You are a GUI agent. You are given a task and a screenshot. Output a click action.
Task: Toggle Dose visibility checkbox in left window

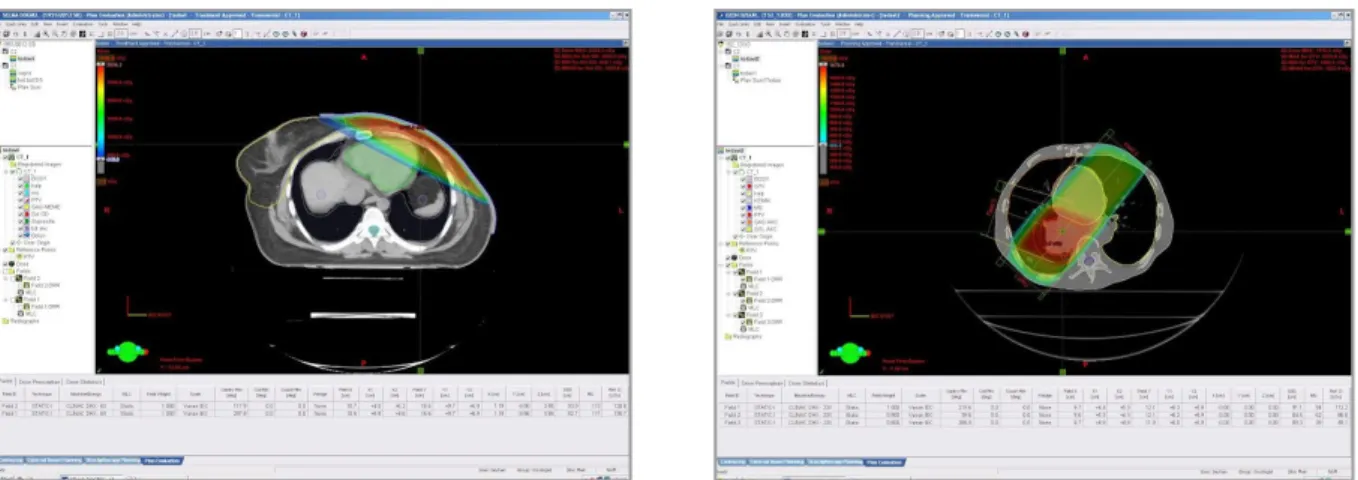coord(5,264)
